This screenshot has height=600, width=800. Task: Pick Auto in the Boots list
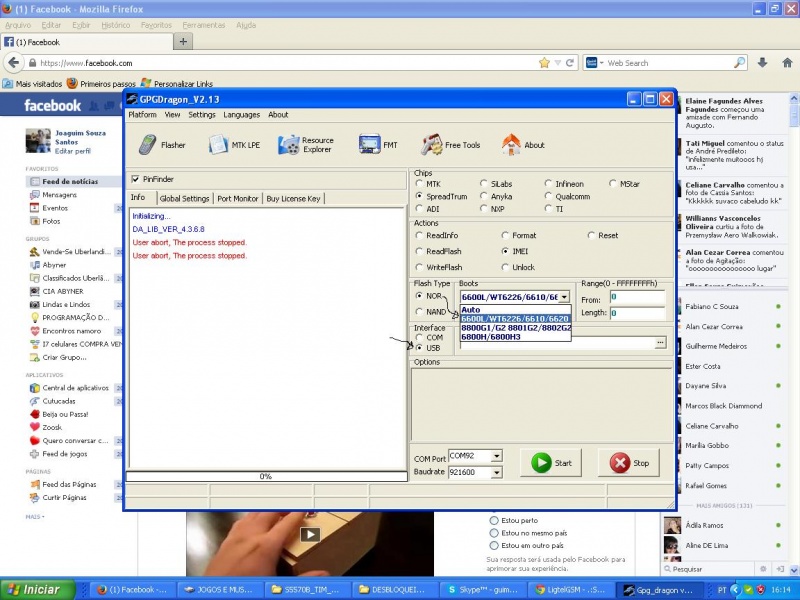pos(515,310)
